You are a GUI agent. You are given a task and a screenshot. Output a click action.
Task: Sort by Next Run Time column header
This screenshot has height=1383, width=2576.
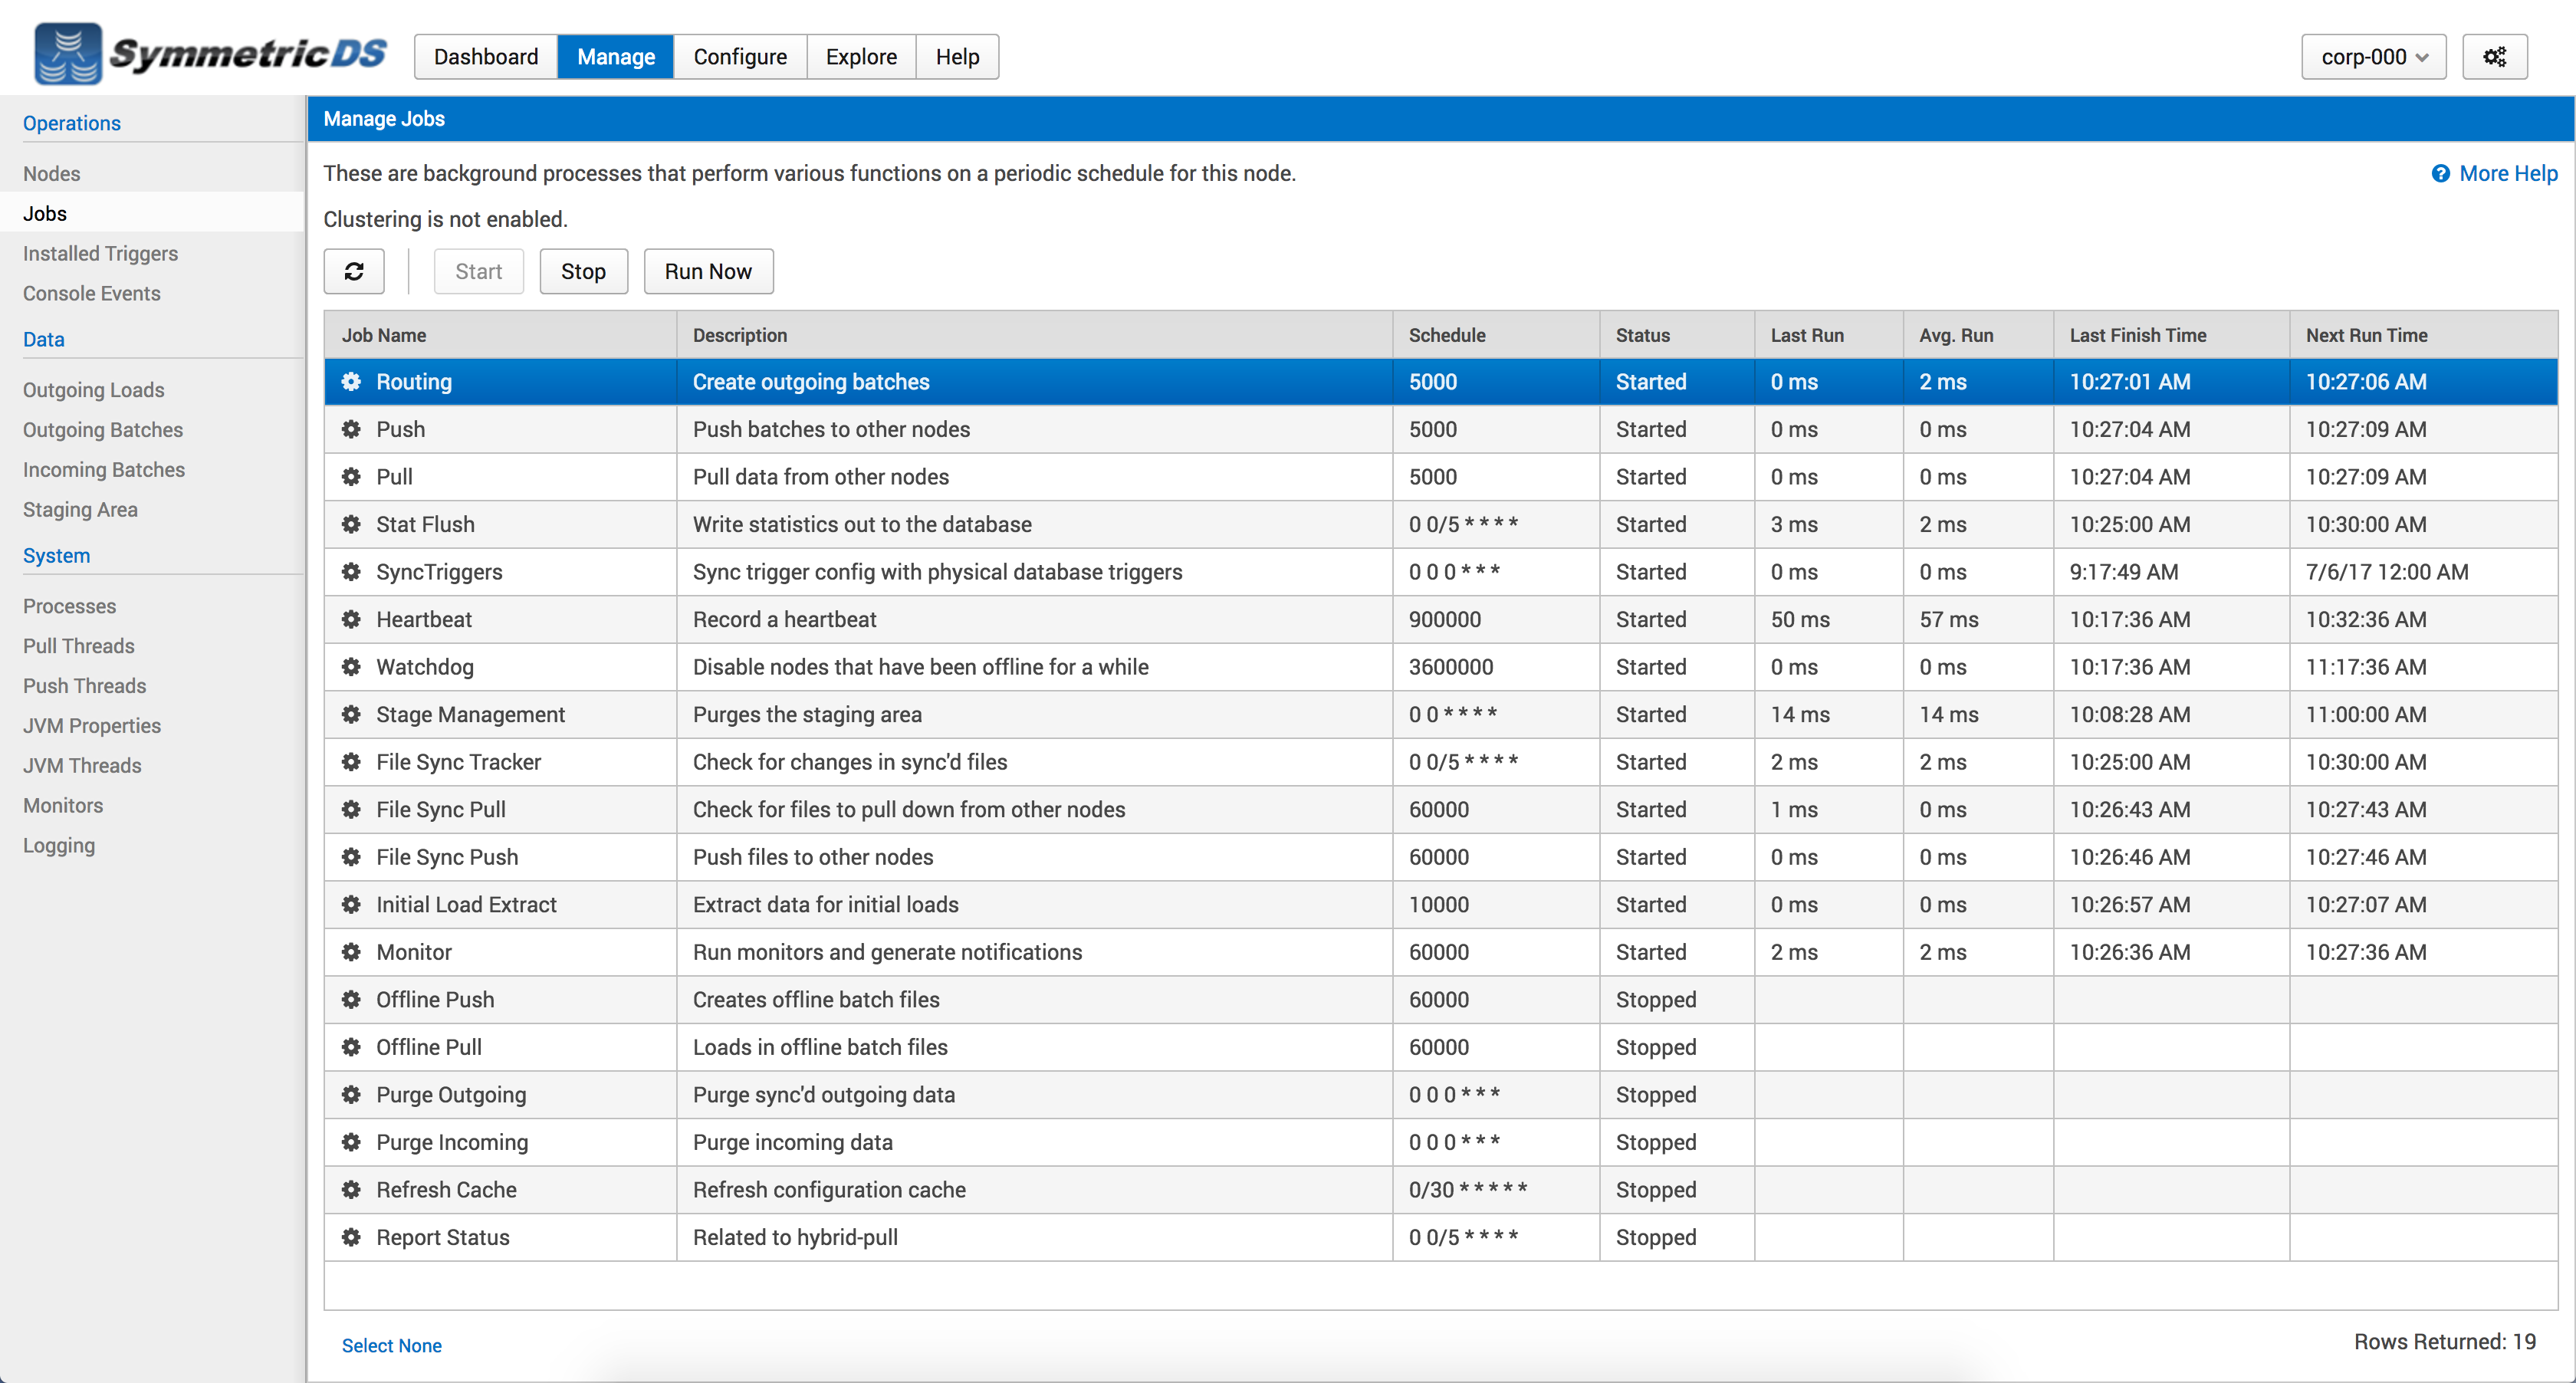click(2423, 335)
